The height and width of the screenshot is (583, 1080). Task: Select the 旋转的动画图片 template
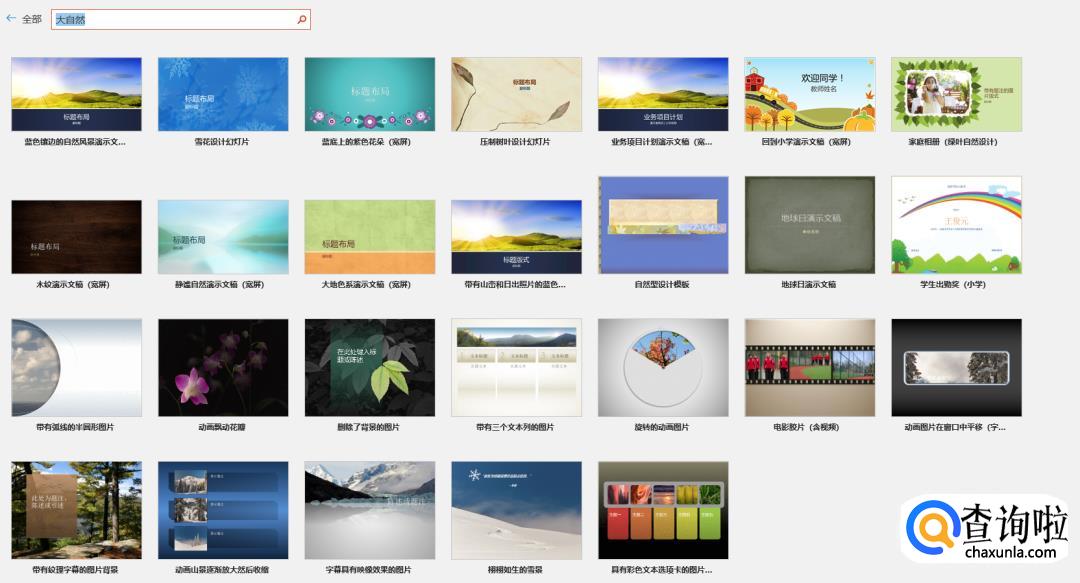pyautogui.click(x=663, y=367)
